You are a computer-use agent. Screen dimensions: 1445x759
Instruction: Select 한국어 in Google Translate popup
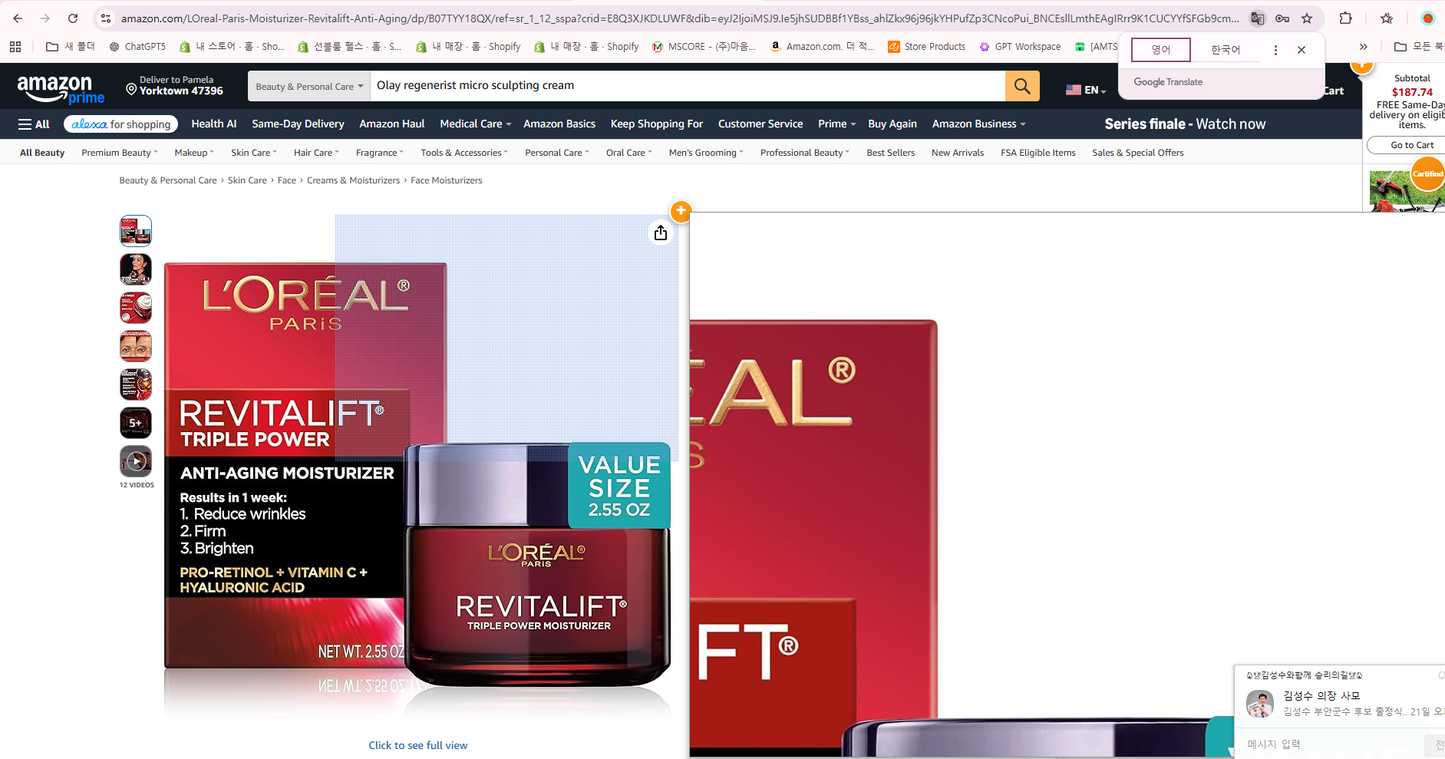pos(1225,50)
